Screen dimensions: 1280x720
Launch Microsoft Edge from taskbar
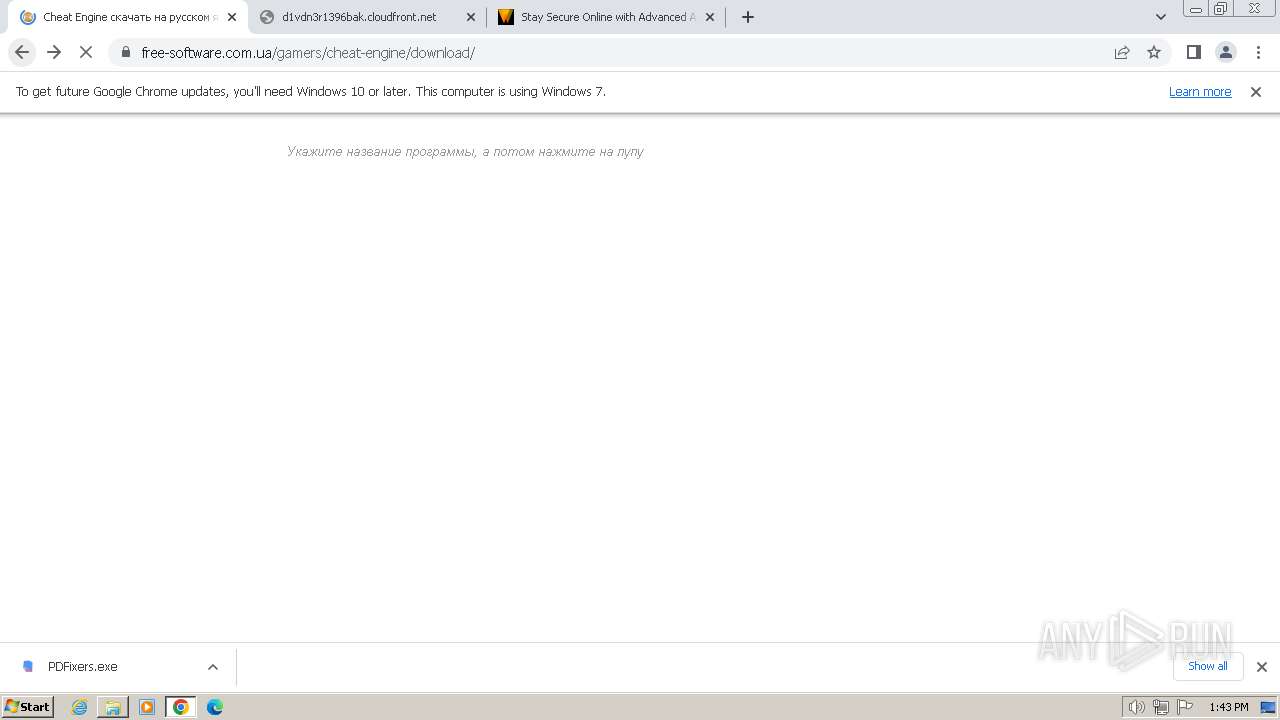215,707
